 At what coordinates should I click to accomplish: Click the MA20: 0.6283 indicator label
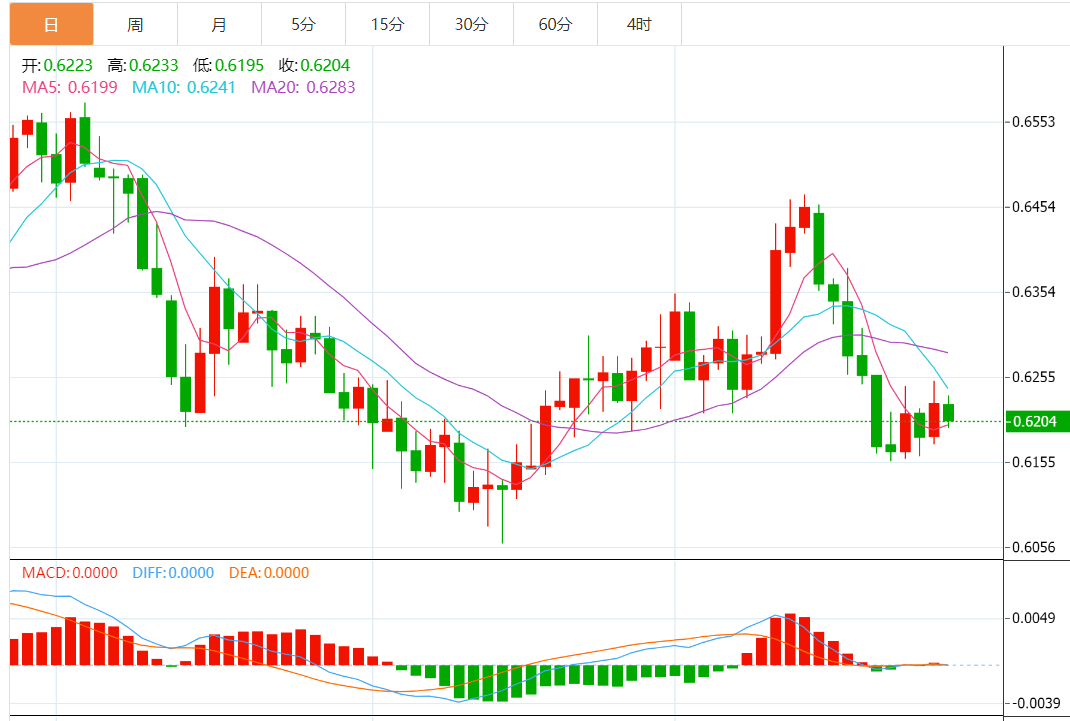click(x=303, y=87)
